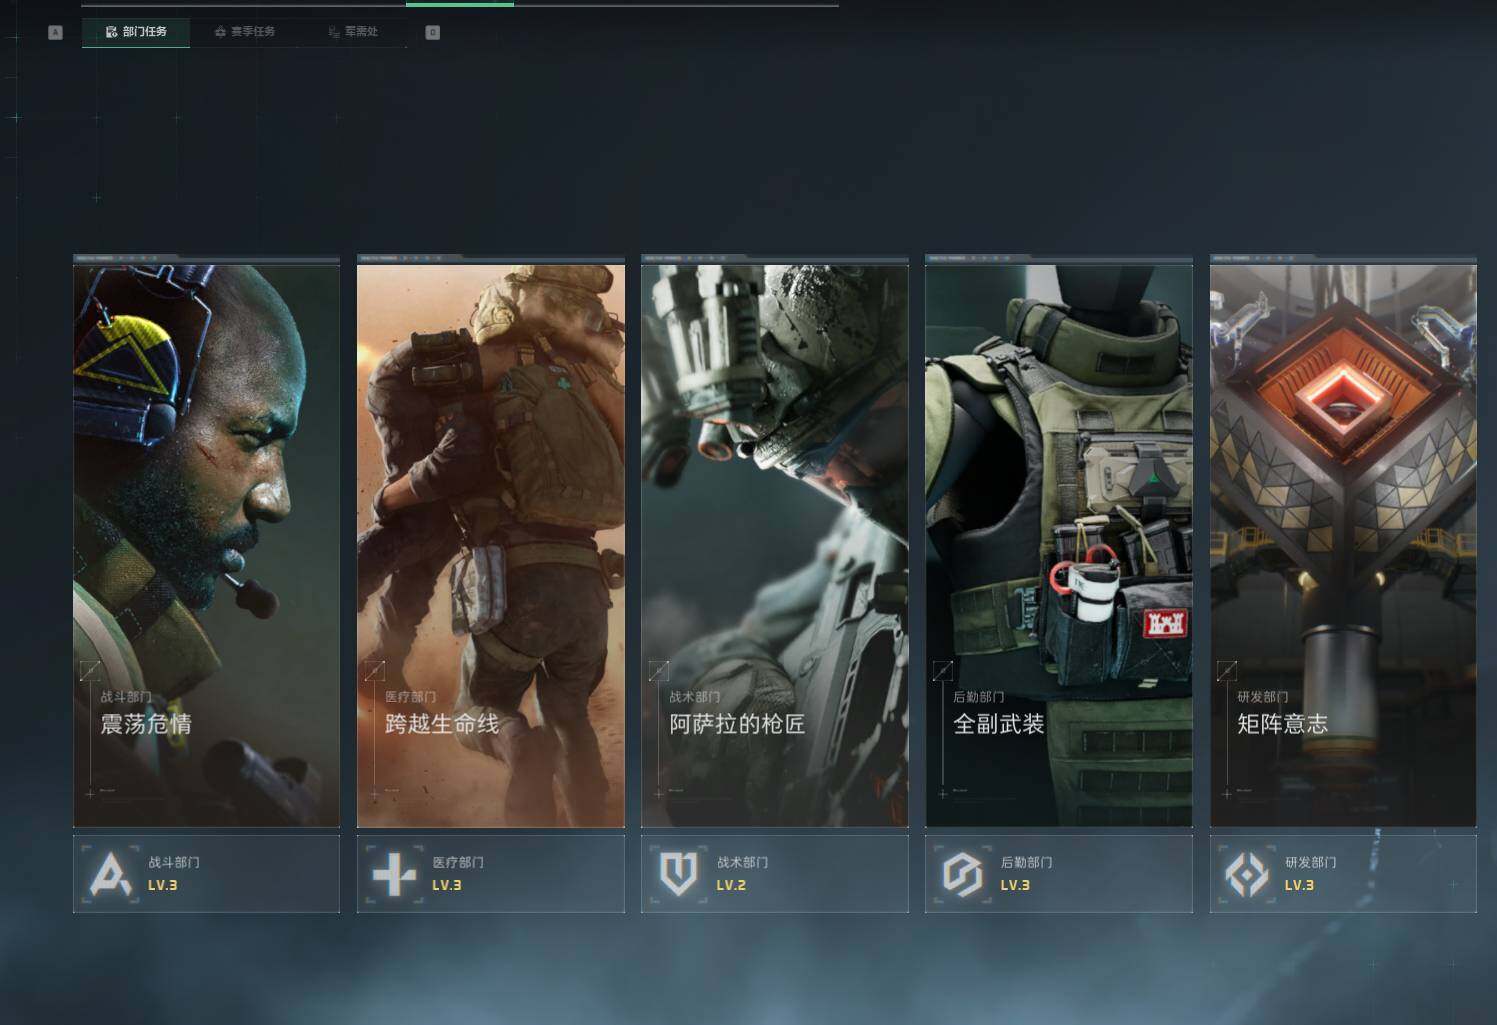1497x1025 pixels.
Task: Click the 研发部门 diamond icon
Action: click(1247, 875)
